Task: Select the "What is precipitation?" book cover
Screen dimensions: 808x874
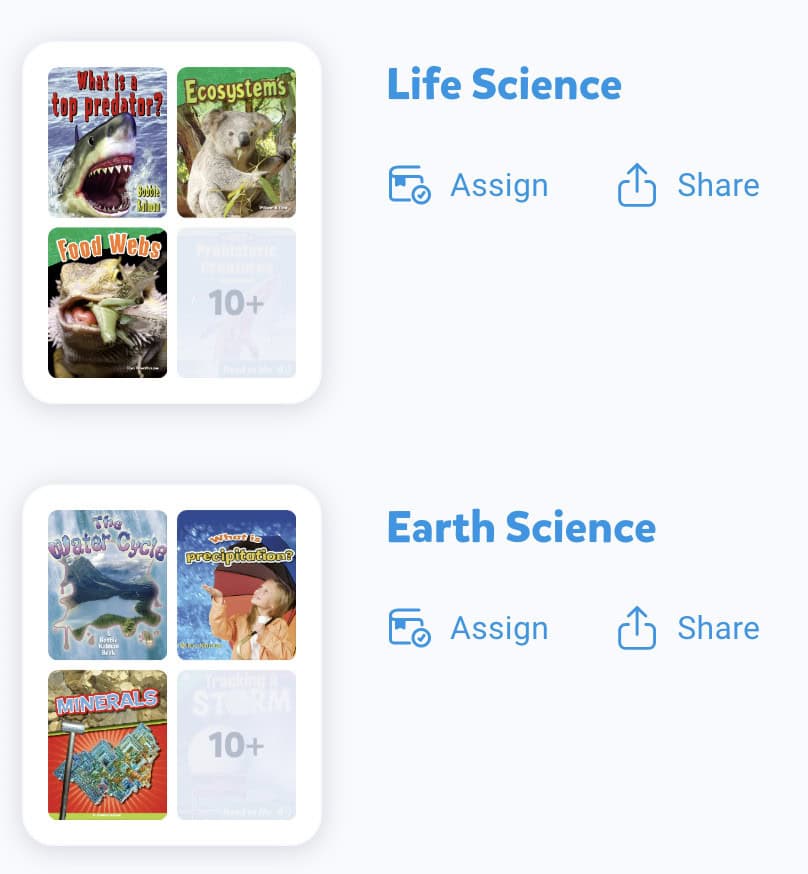Action: coord(236,585)
